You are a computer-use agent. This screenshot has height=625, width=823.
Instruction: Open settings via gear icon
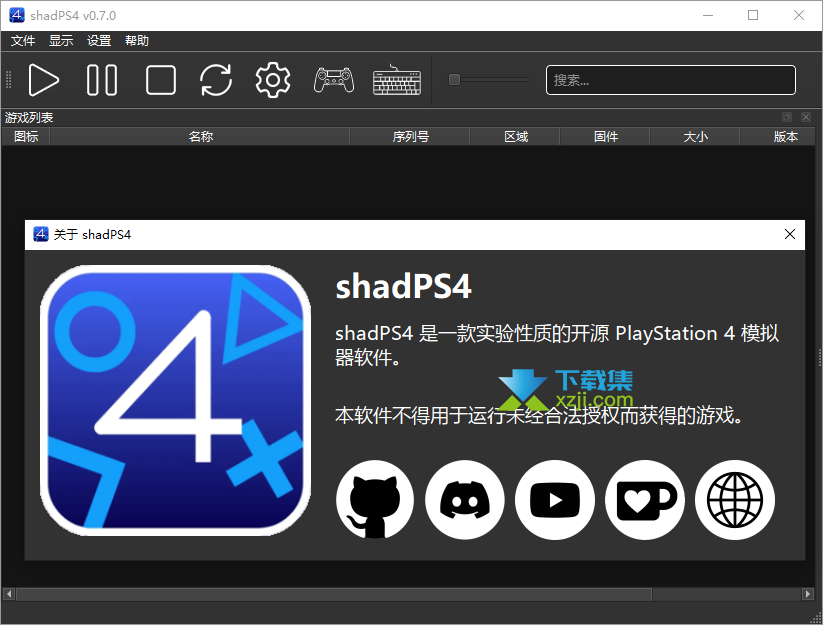(x=273, y=80)
